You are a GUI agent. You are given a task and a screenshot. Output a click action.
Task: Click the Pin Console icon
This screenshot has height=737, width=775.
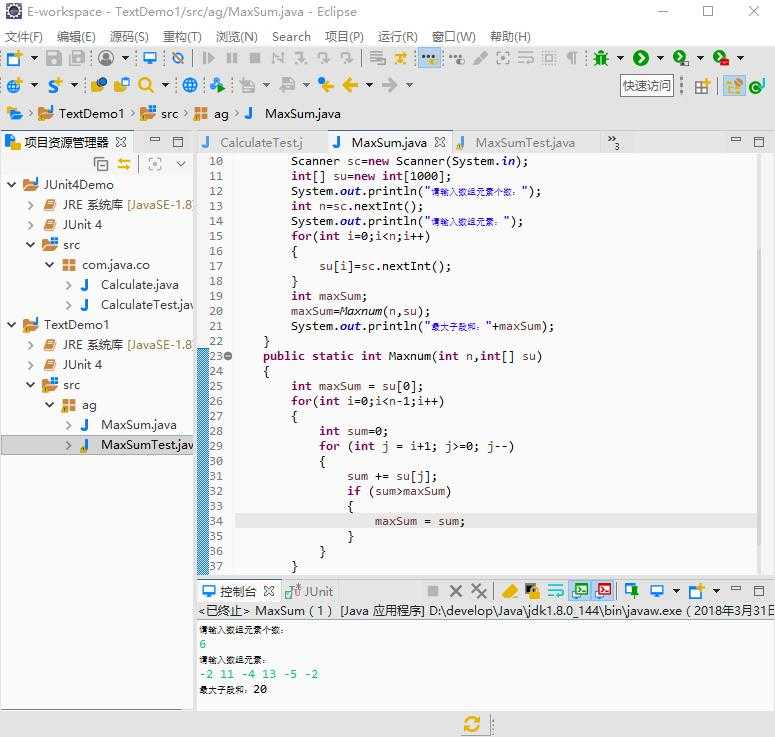(632, 591)
